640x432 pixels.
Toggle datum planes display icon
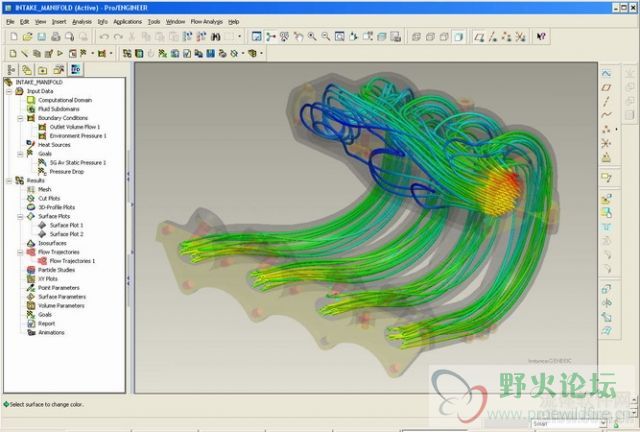click(x=481, y=37)
